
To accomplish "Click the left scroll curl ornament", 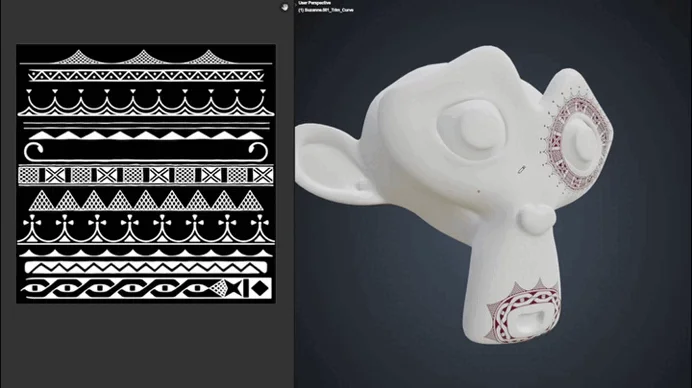I will 34,151.
